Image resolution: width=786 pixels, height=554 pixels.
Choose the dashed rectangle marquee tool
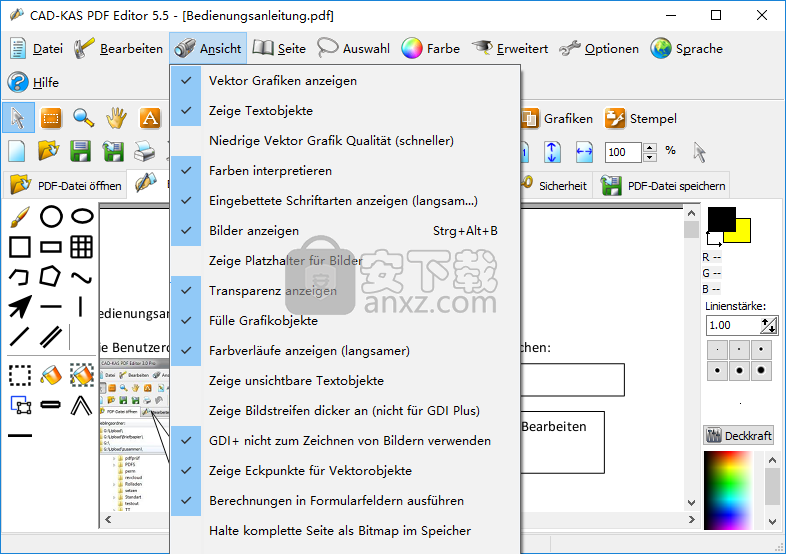coord(20,376)
